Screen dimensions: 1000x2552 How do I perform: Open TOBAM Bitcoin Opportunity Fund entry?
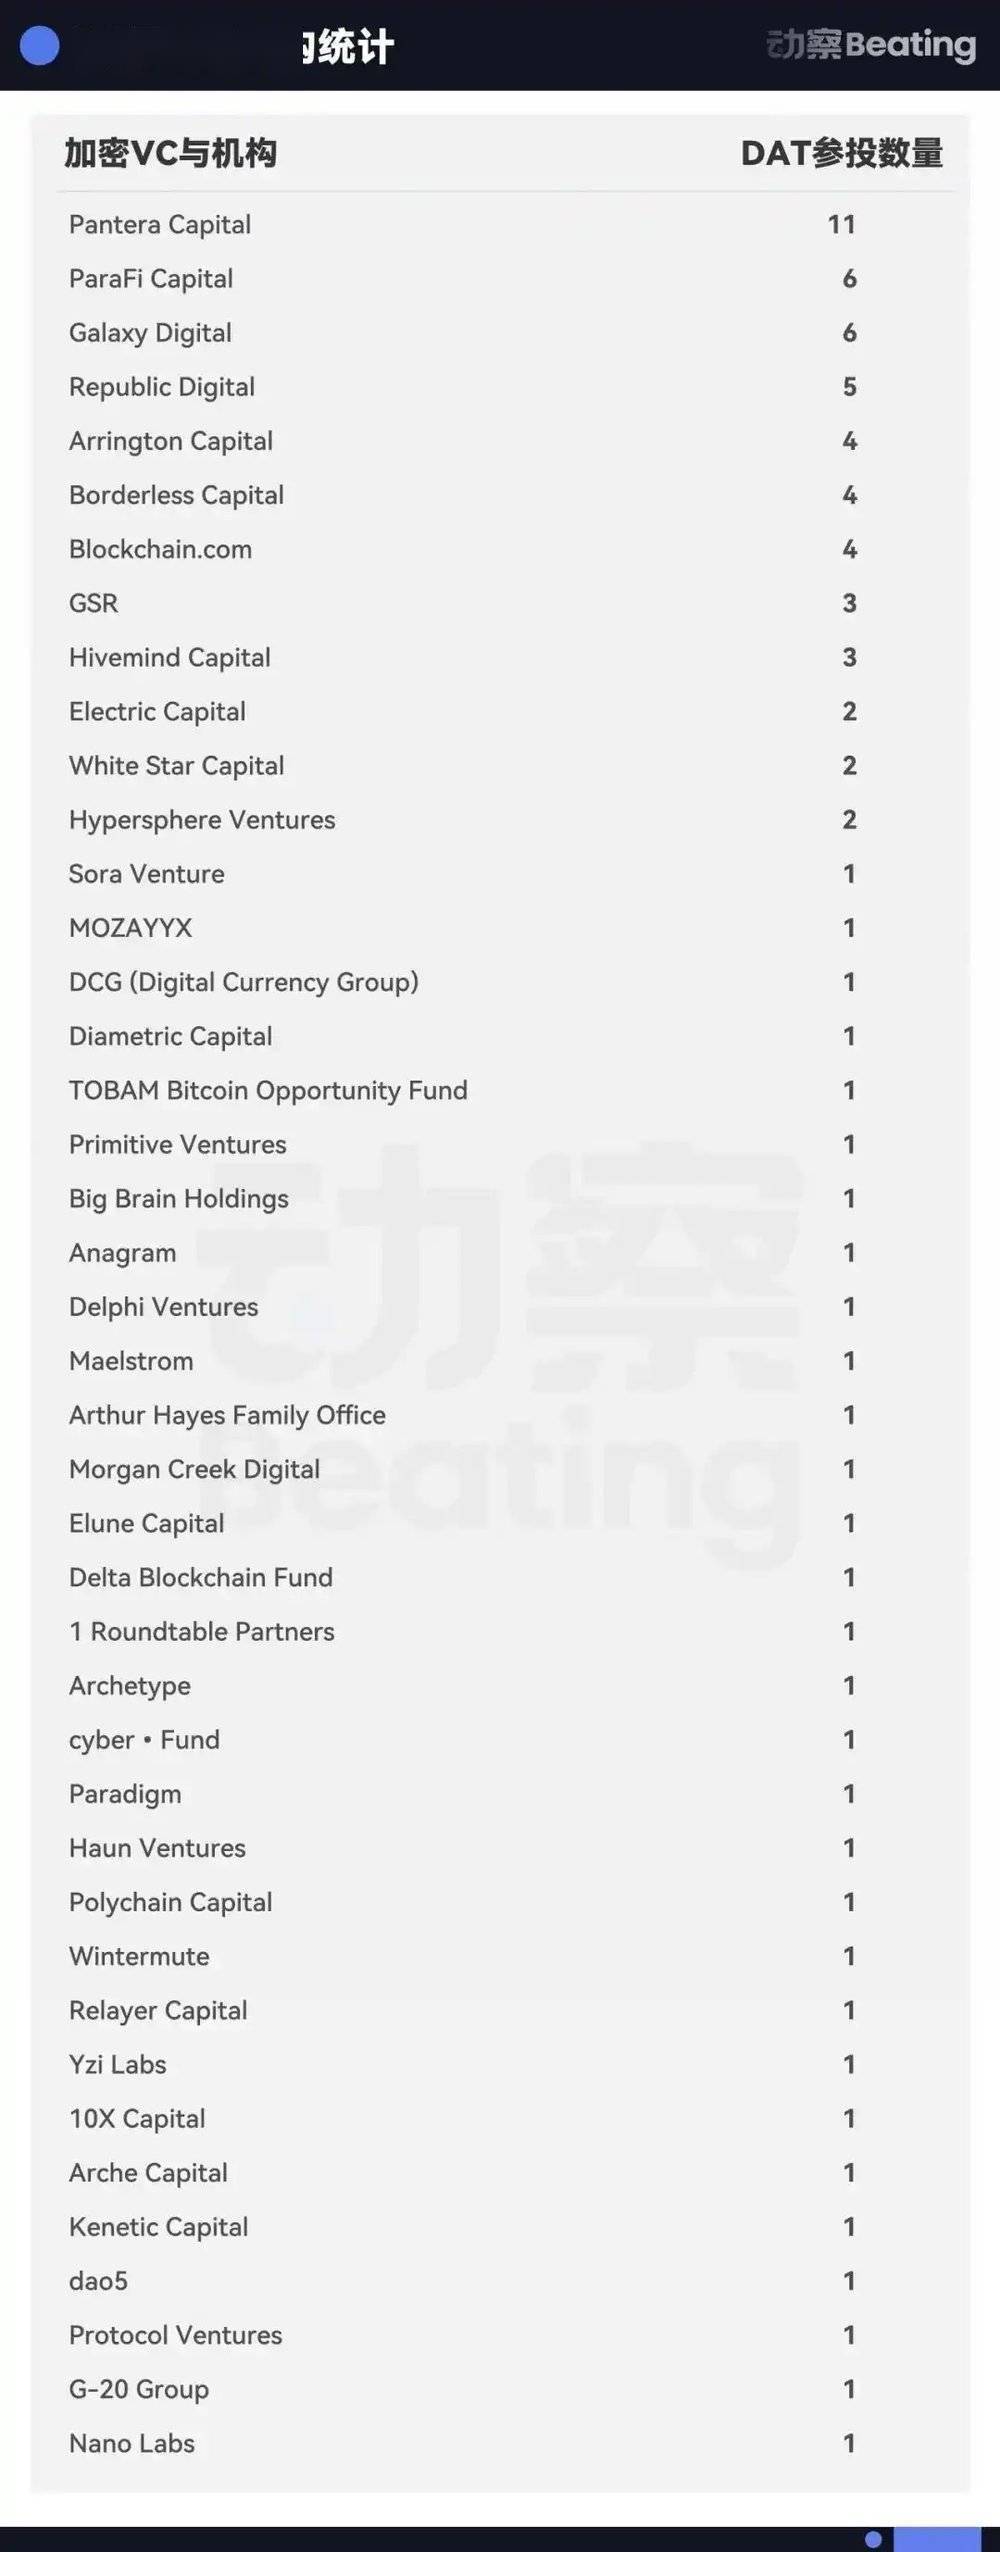click(268, 1090)
